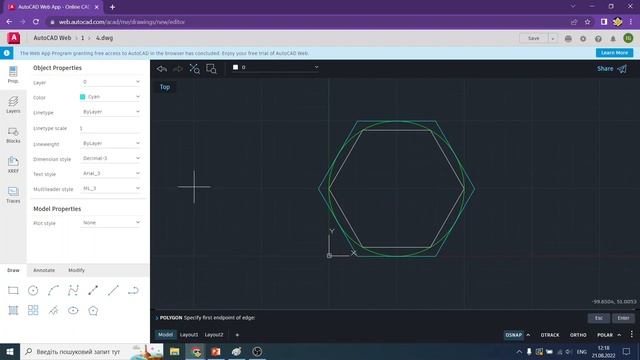This screenshot has height=360, width=640.
Task: Click the AutoCAD red logo icon
Action: pyautogui.click(x=14, y=38)
